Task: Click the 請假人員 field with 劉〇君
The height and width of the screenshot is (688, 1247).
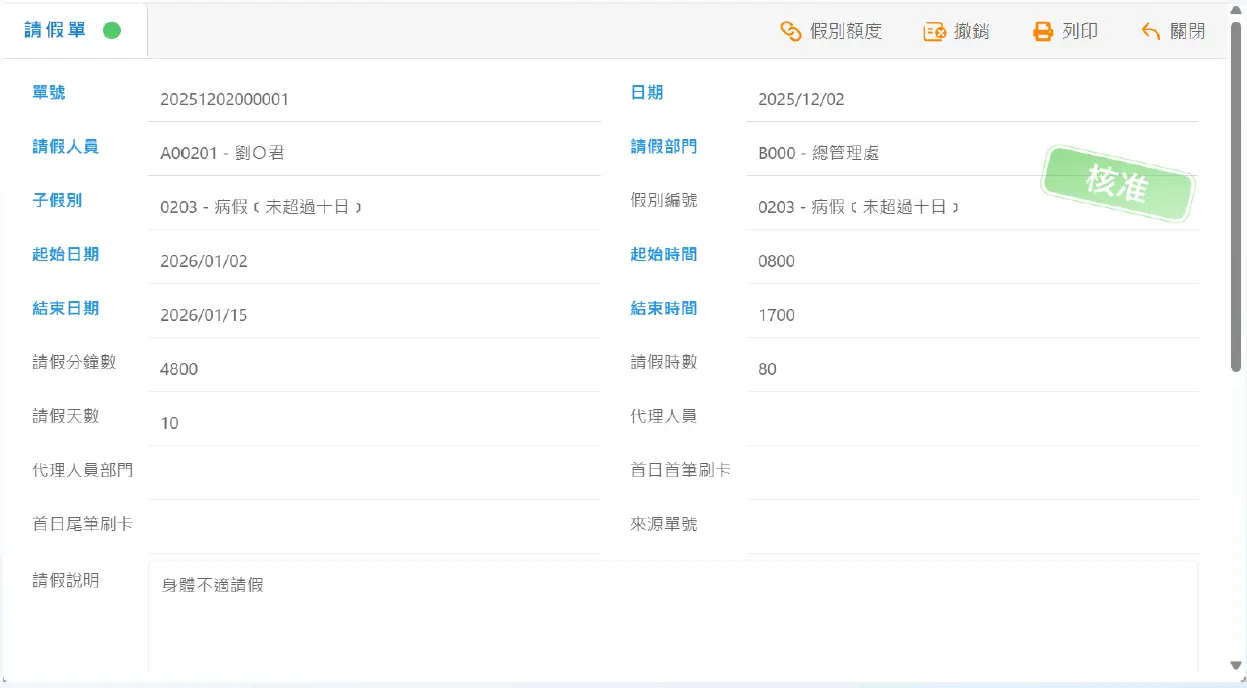Action: 375,153
